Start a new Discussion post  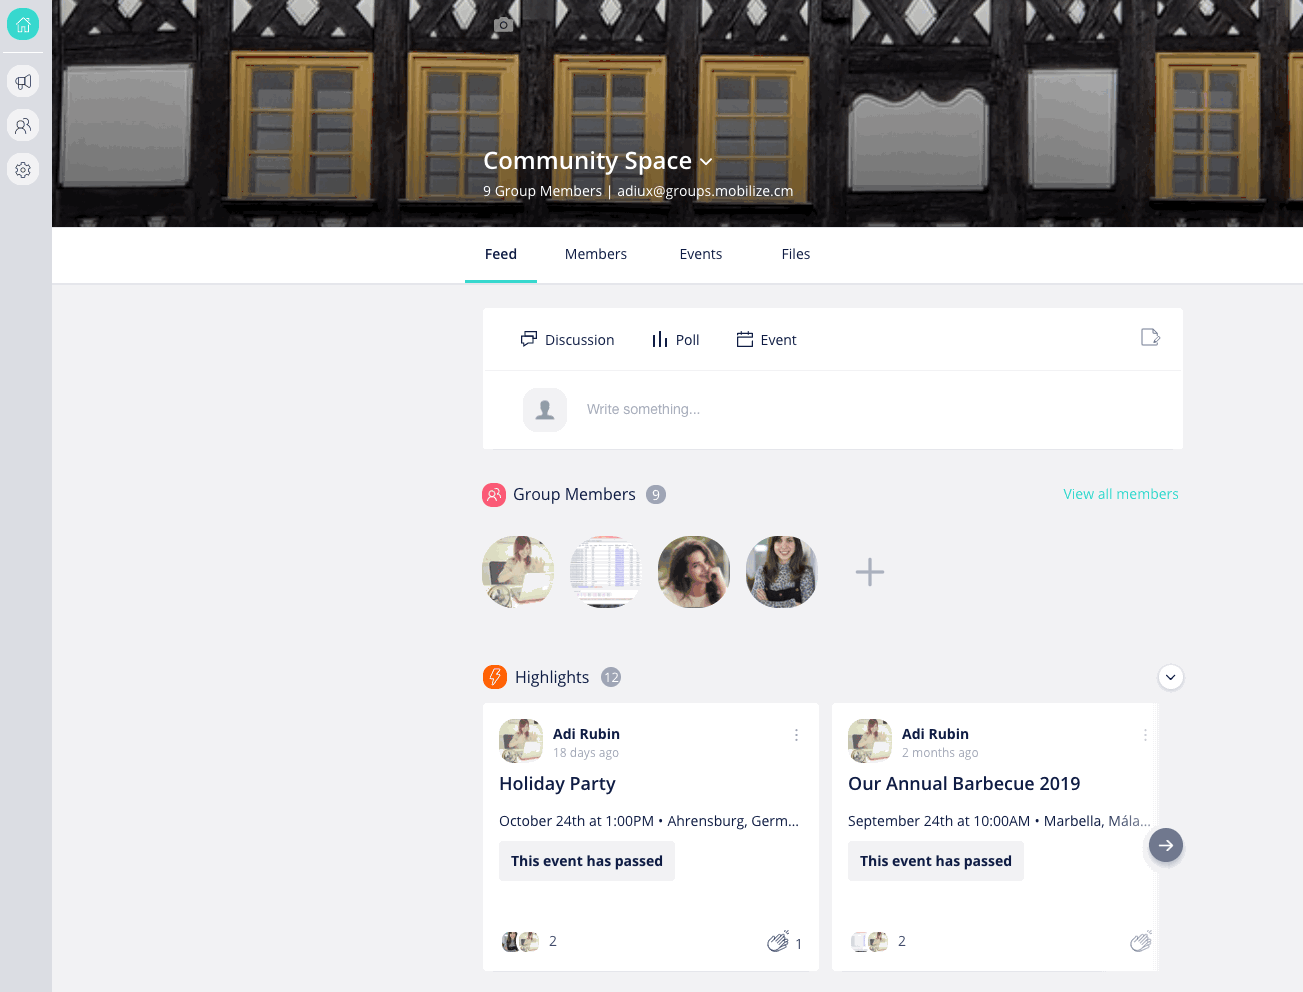567,340
